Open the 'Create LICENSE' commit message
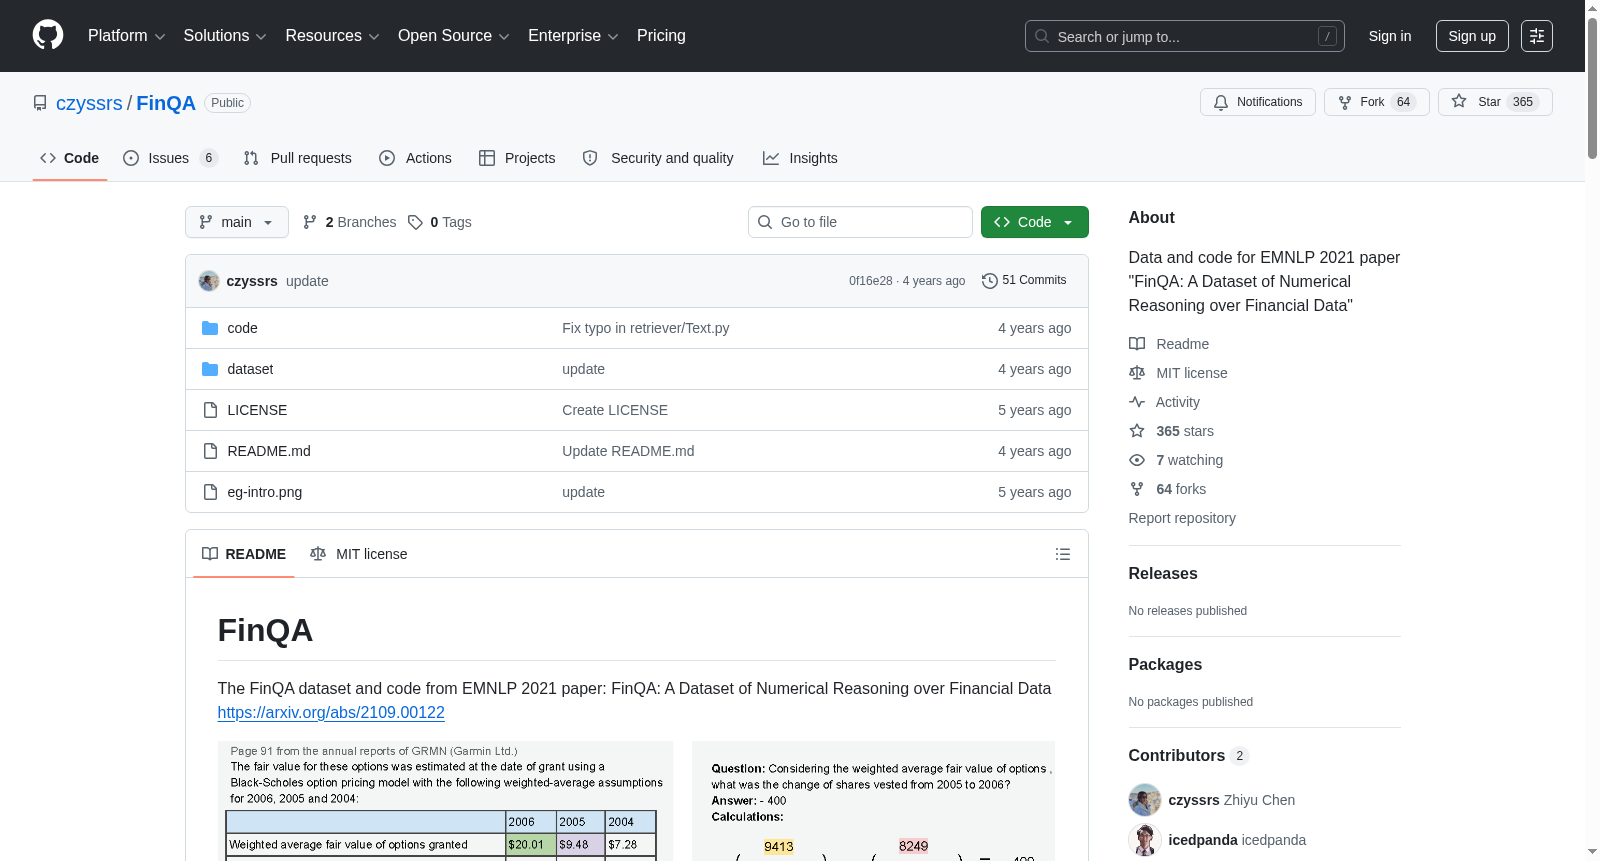The height and width of the screenshot is (861, 1600). (615, 410)
